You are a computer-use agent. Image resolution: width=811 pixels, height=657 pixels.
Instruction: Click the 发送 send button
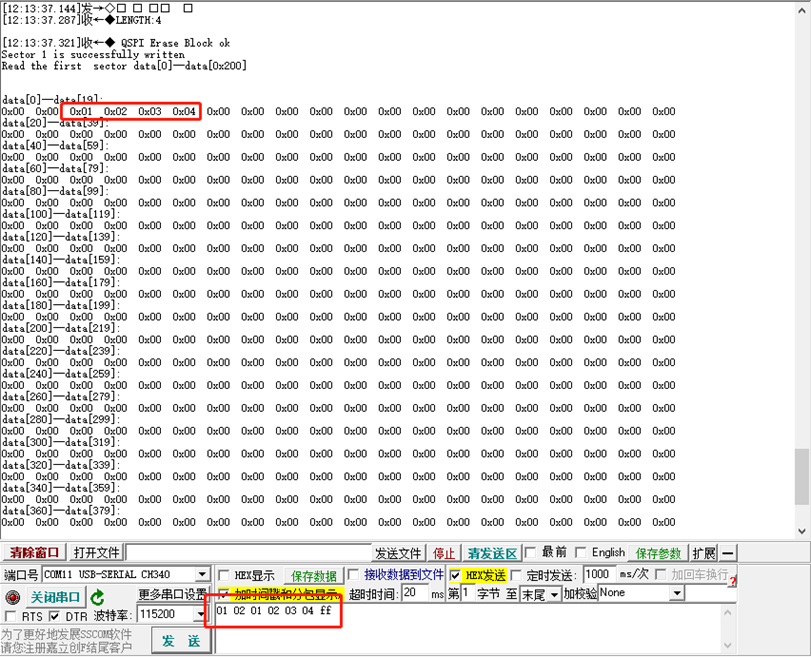[x=181, y=641]
